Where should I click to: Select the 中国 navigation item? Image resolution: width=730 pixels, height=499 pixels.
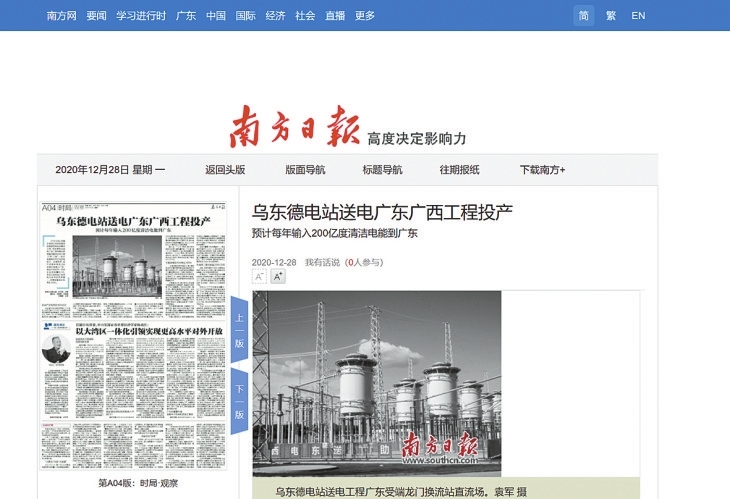216,16
